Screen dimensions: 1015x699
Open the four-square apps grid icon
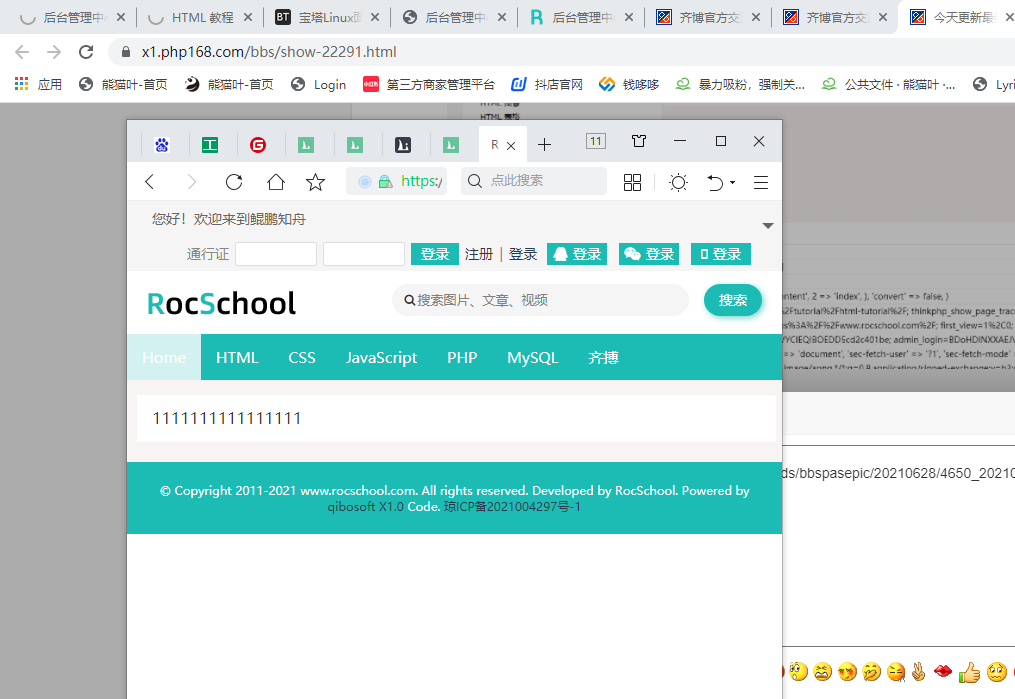(632, 182)
